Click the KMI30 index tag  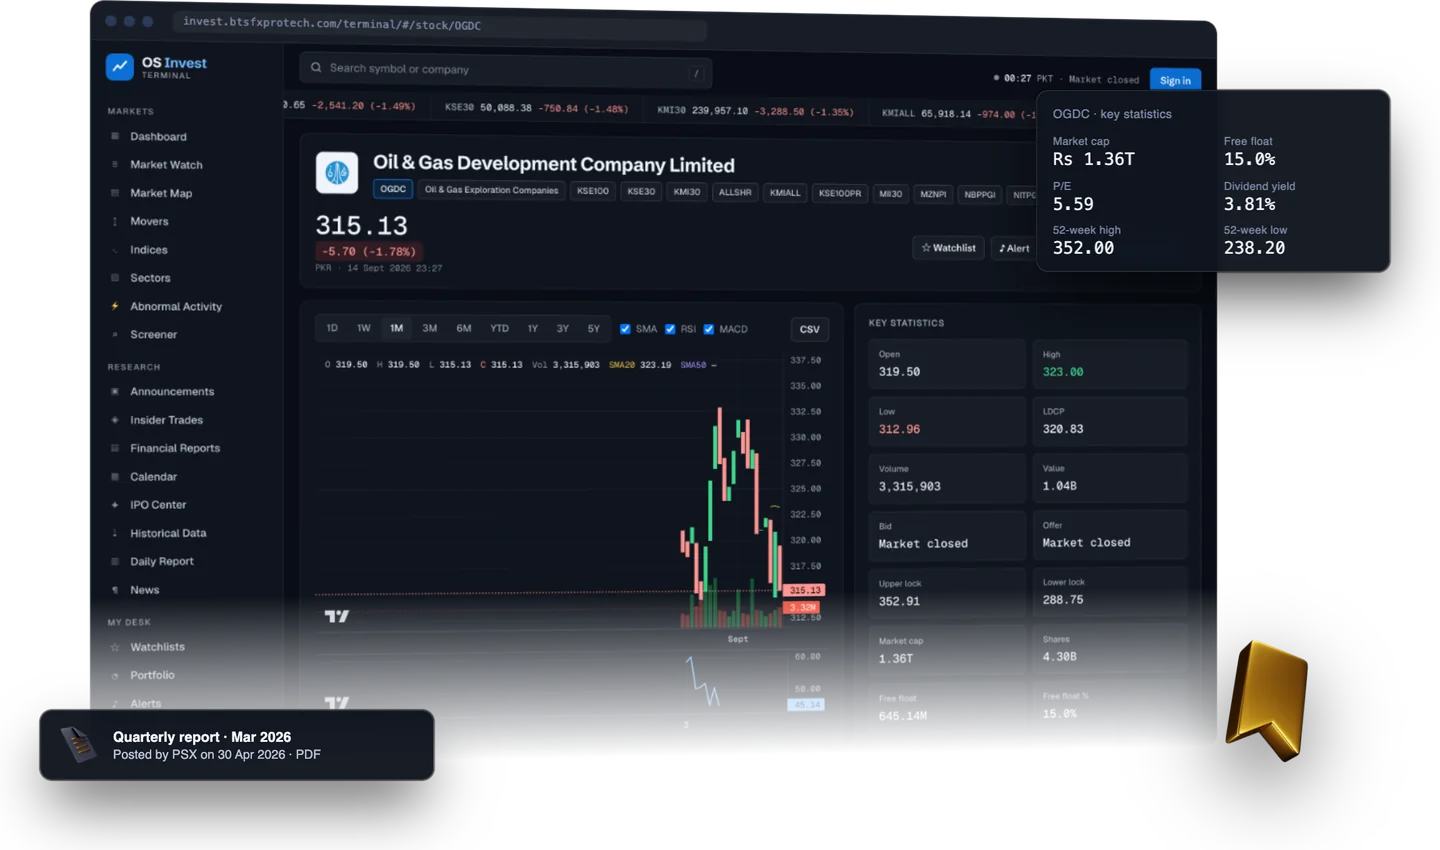pos(687,192)
